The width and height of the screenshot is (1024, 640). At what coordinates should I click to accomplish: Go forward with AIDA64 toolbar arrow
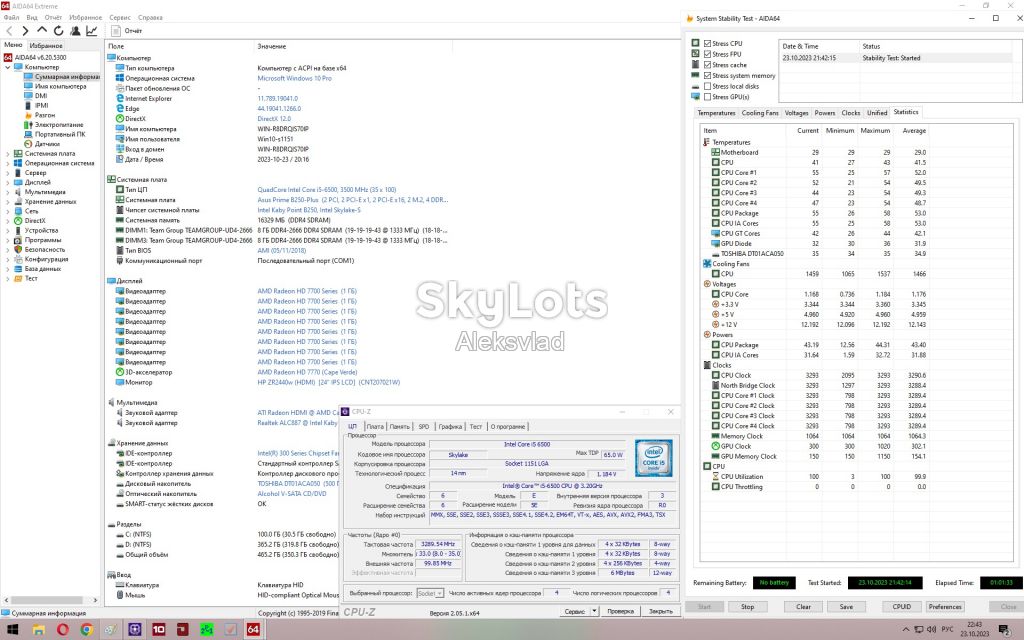click(25, 31)
